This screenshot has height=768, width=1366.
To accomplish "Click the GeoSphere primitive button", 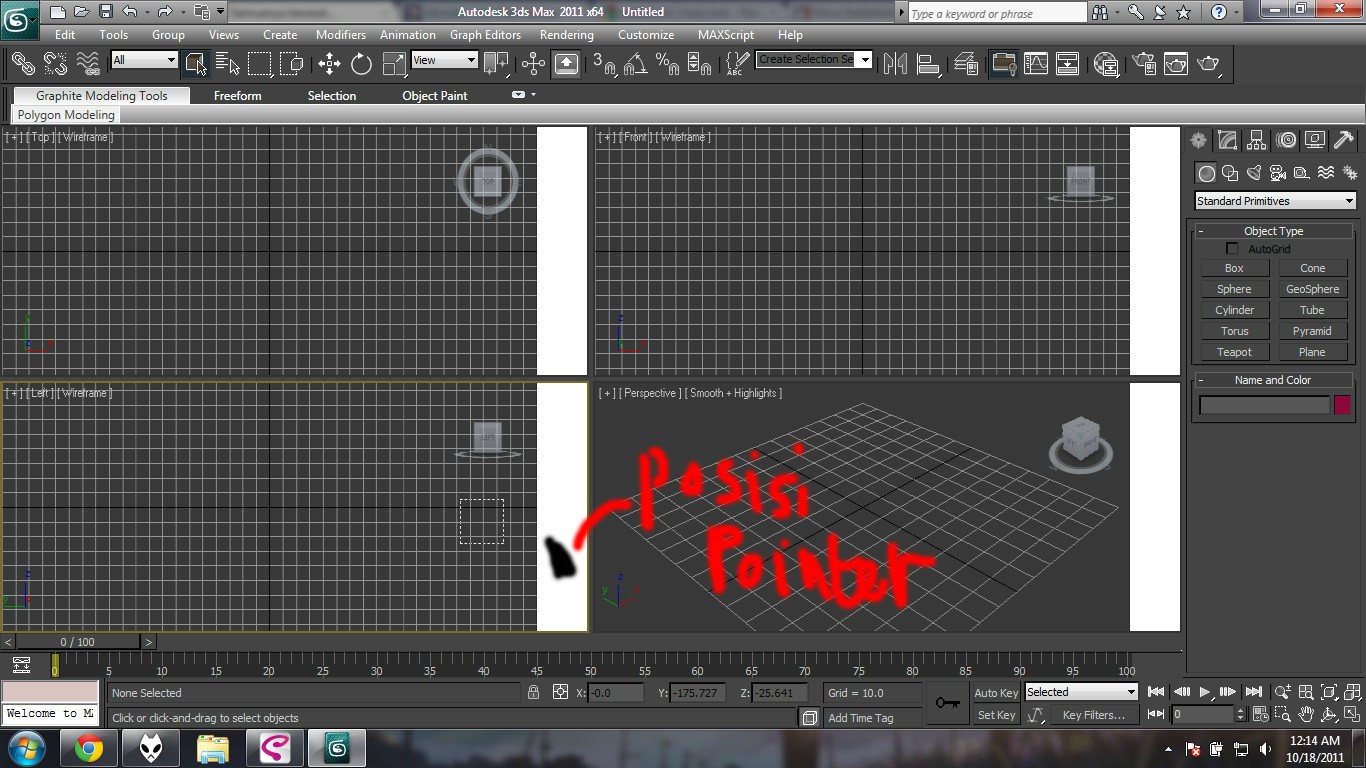I will coord(1312,289).
